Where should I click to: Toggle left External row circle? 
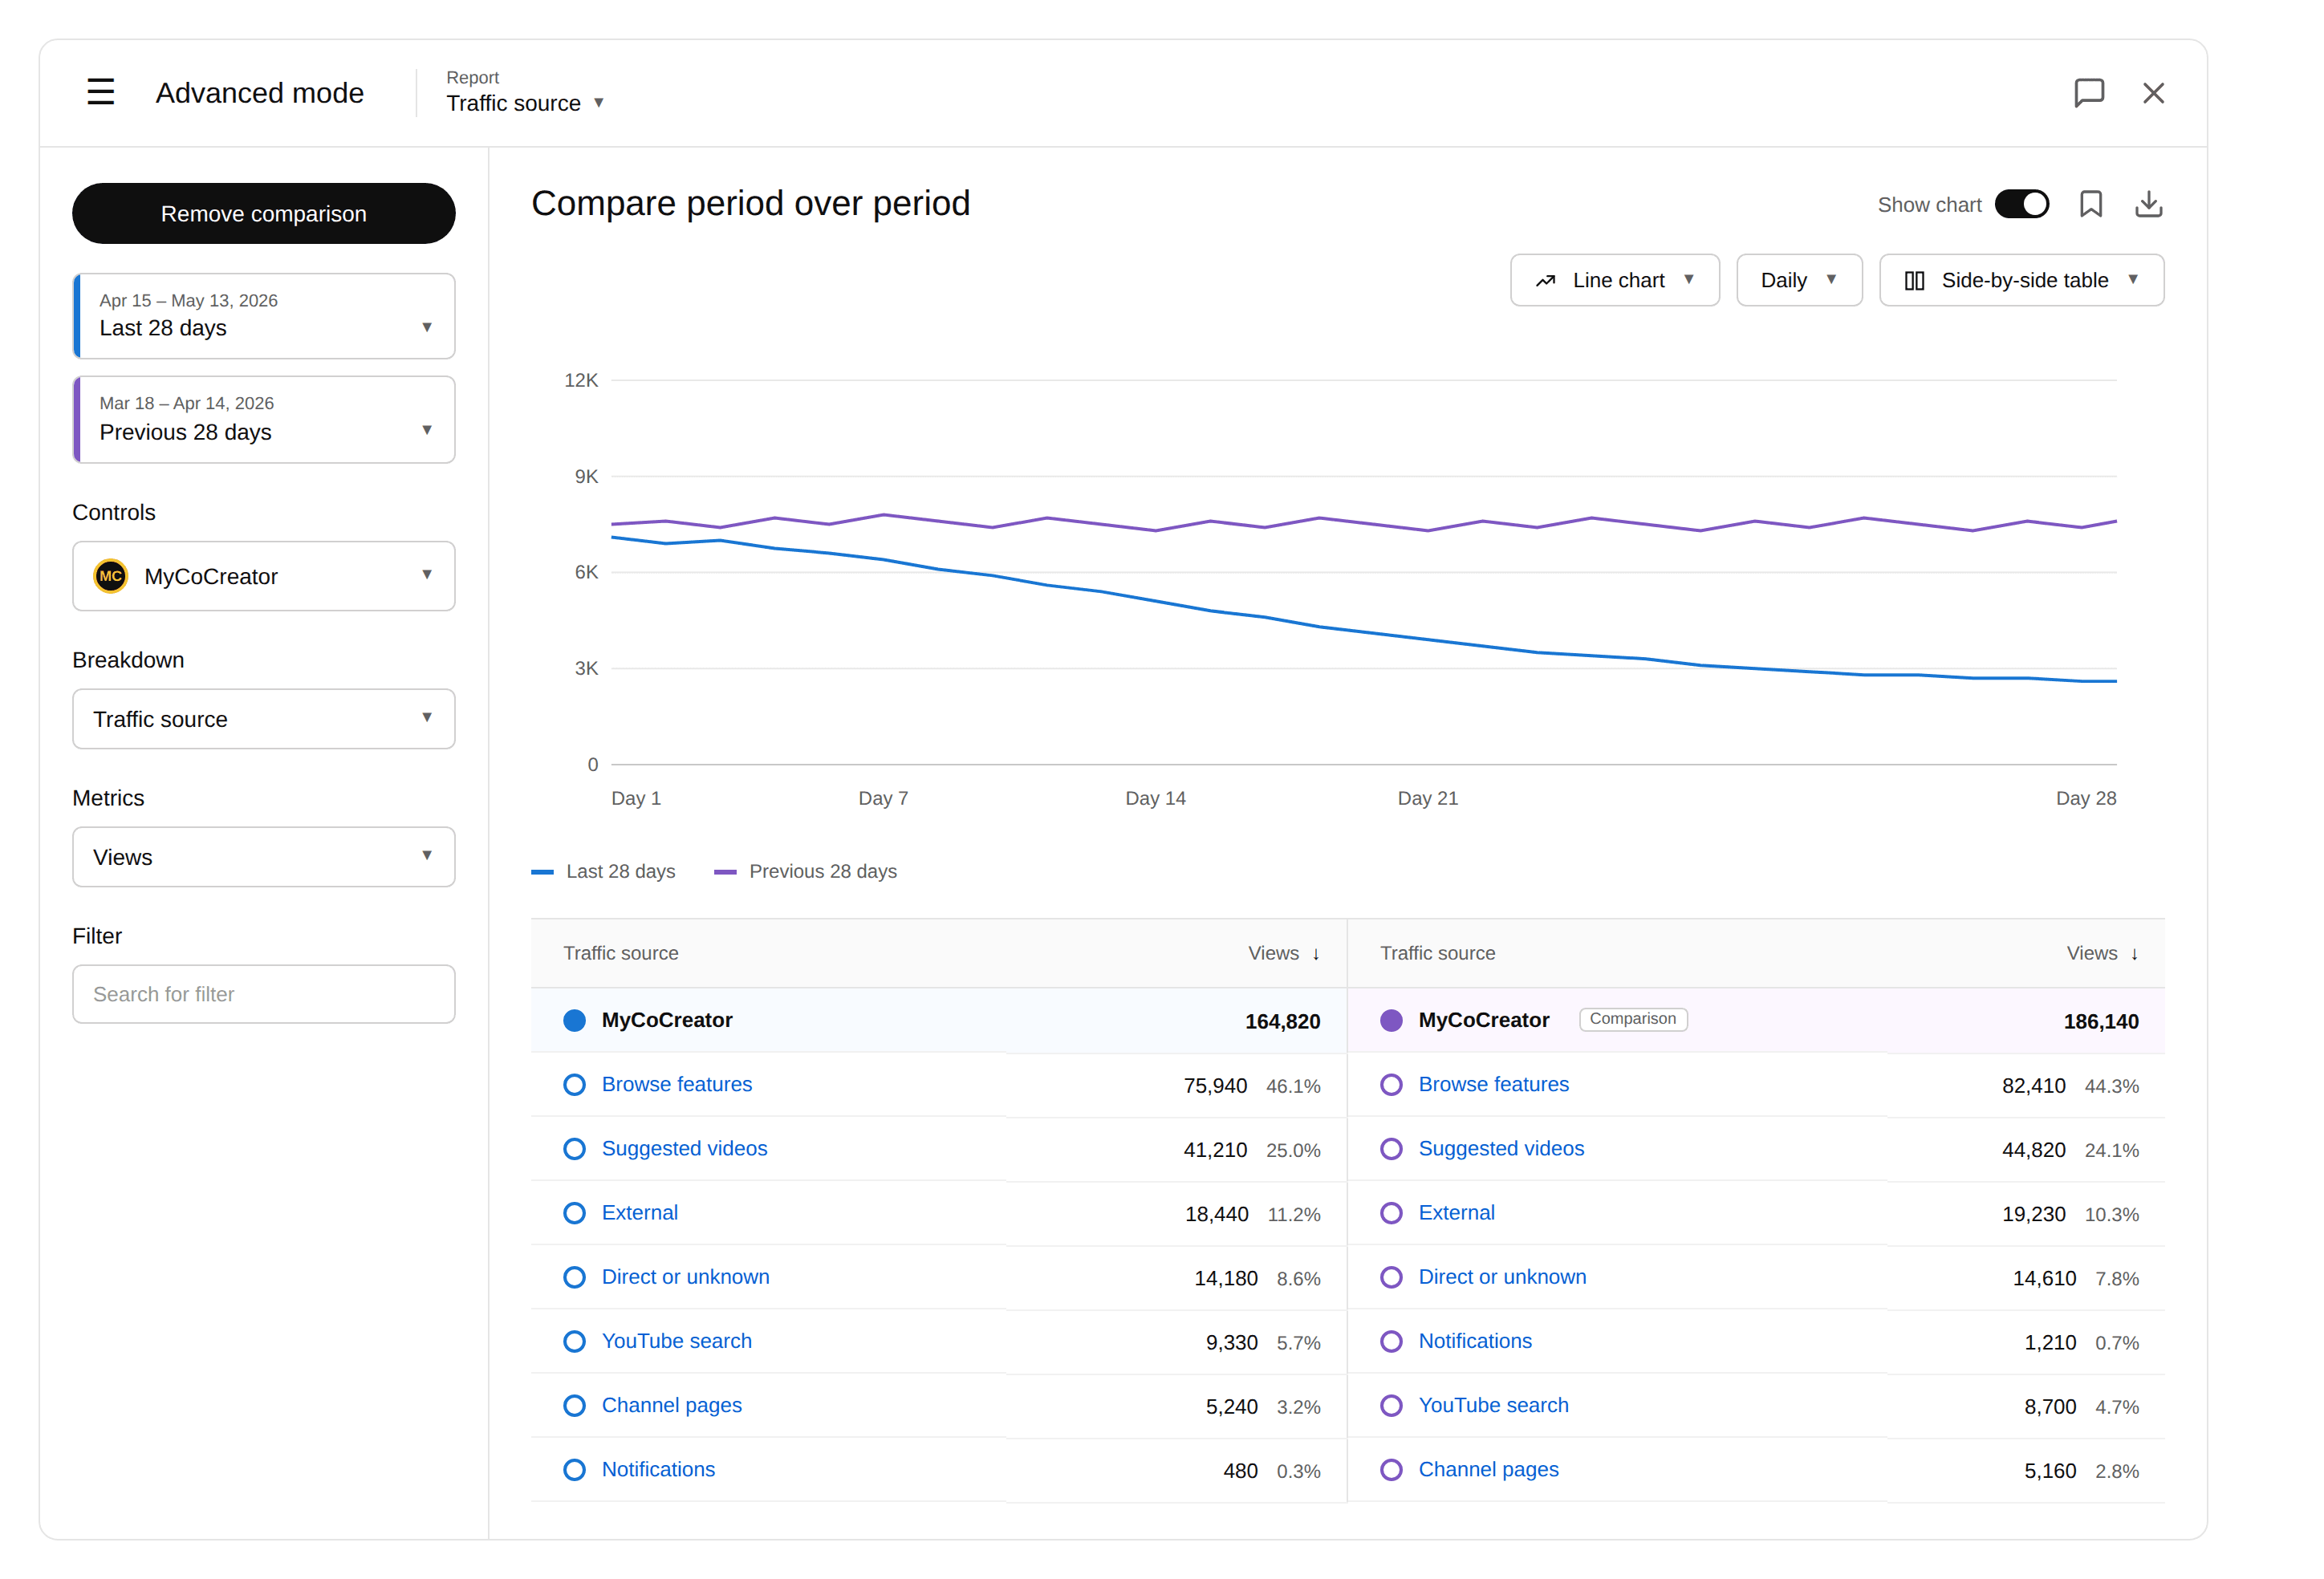coord(574,1213)
